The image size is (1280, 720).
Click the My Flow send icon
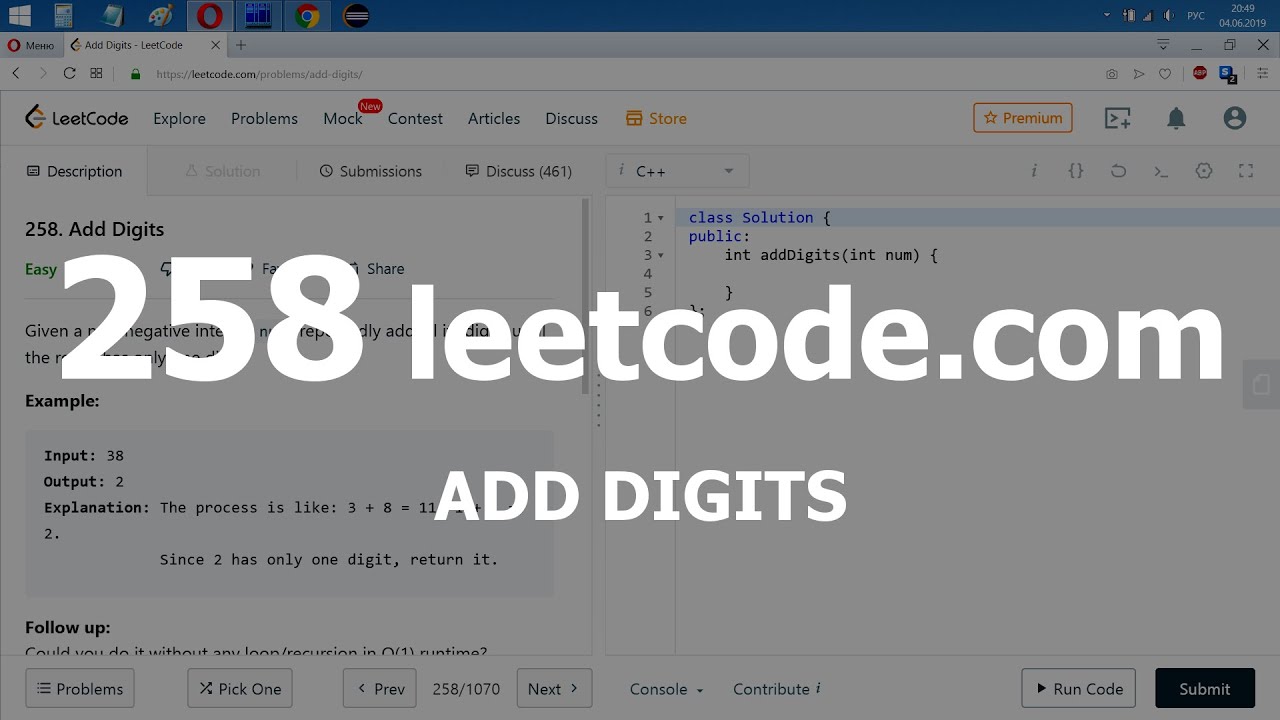1138,74
